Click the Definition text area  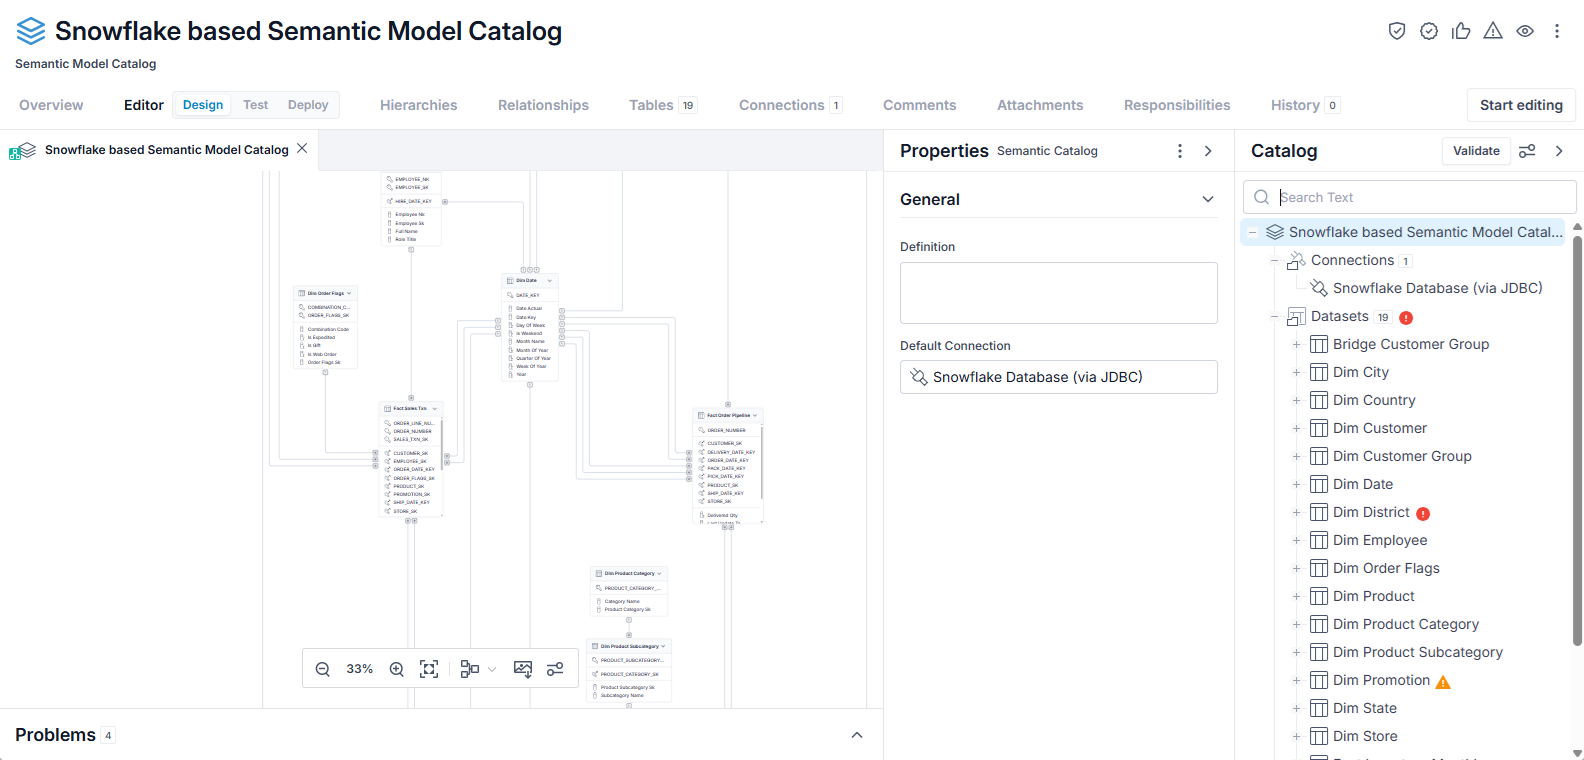1058,293
